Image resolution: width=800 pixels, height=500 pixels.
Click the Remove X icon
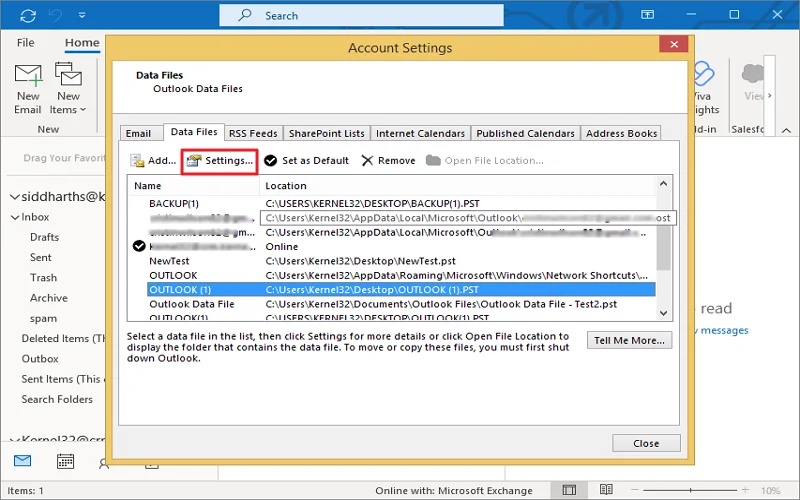pos(367,161)
